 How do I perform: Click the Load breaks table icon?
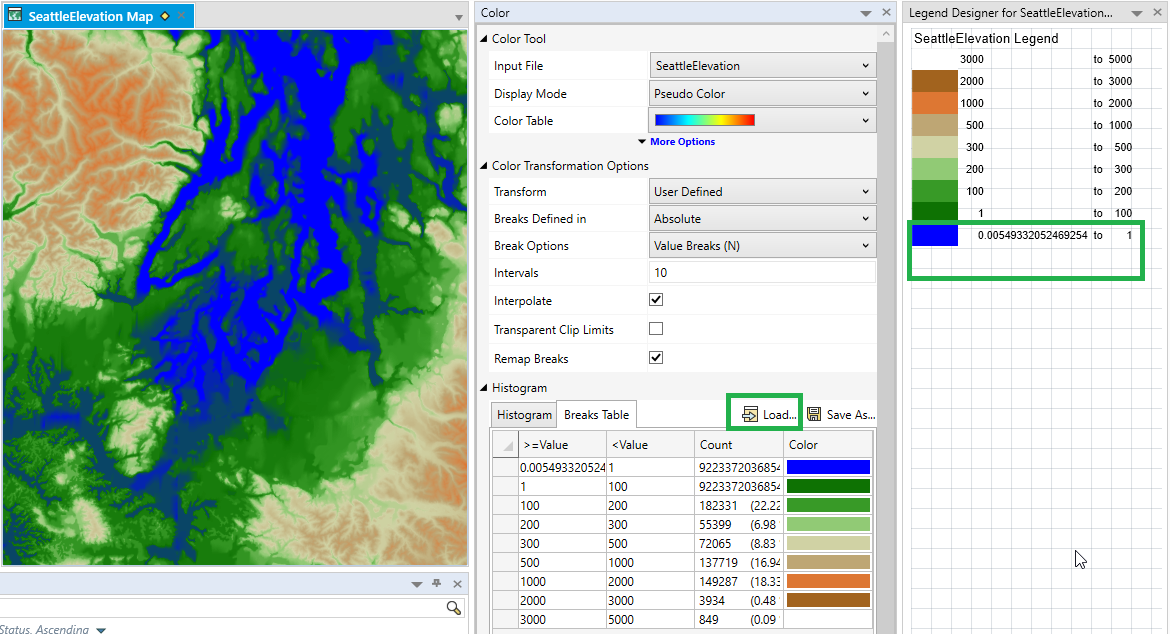click(764, 413)
